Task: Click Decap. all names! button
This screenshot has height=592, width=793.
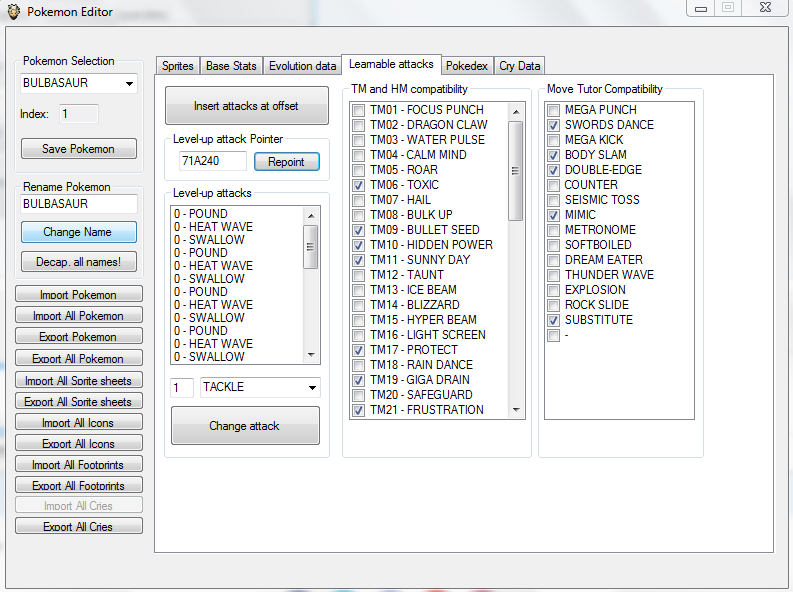Action: tap(79, 262)
